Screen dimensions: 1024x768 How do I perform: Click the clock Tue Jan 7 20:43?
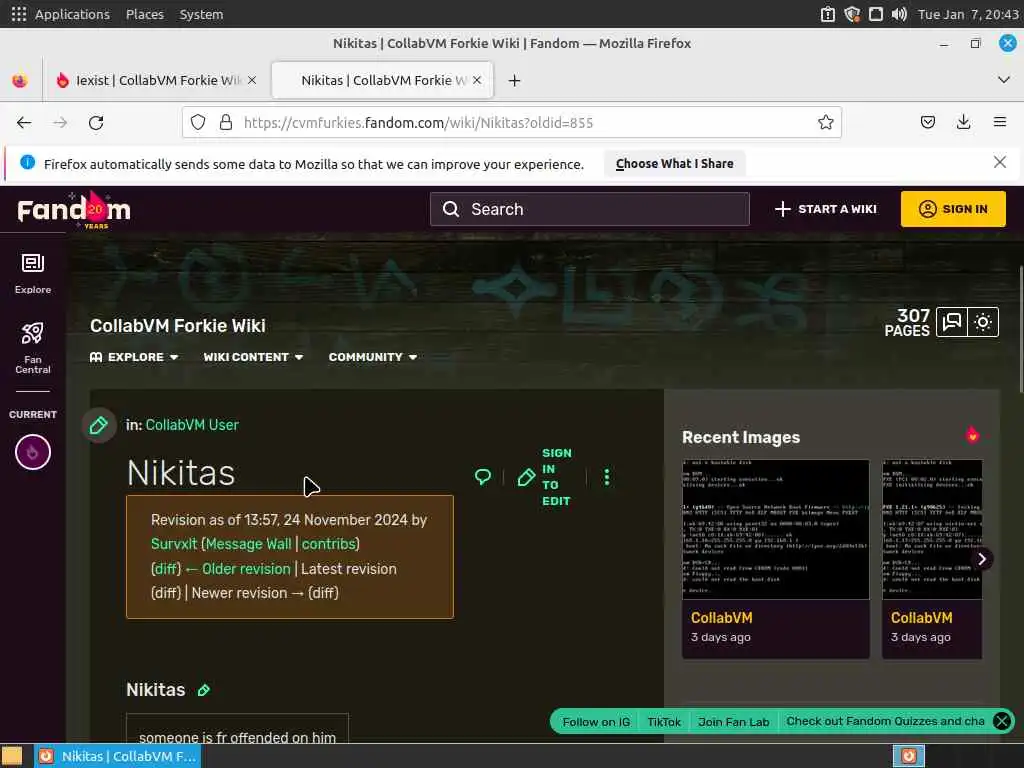(x=968, y=14)
